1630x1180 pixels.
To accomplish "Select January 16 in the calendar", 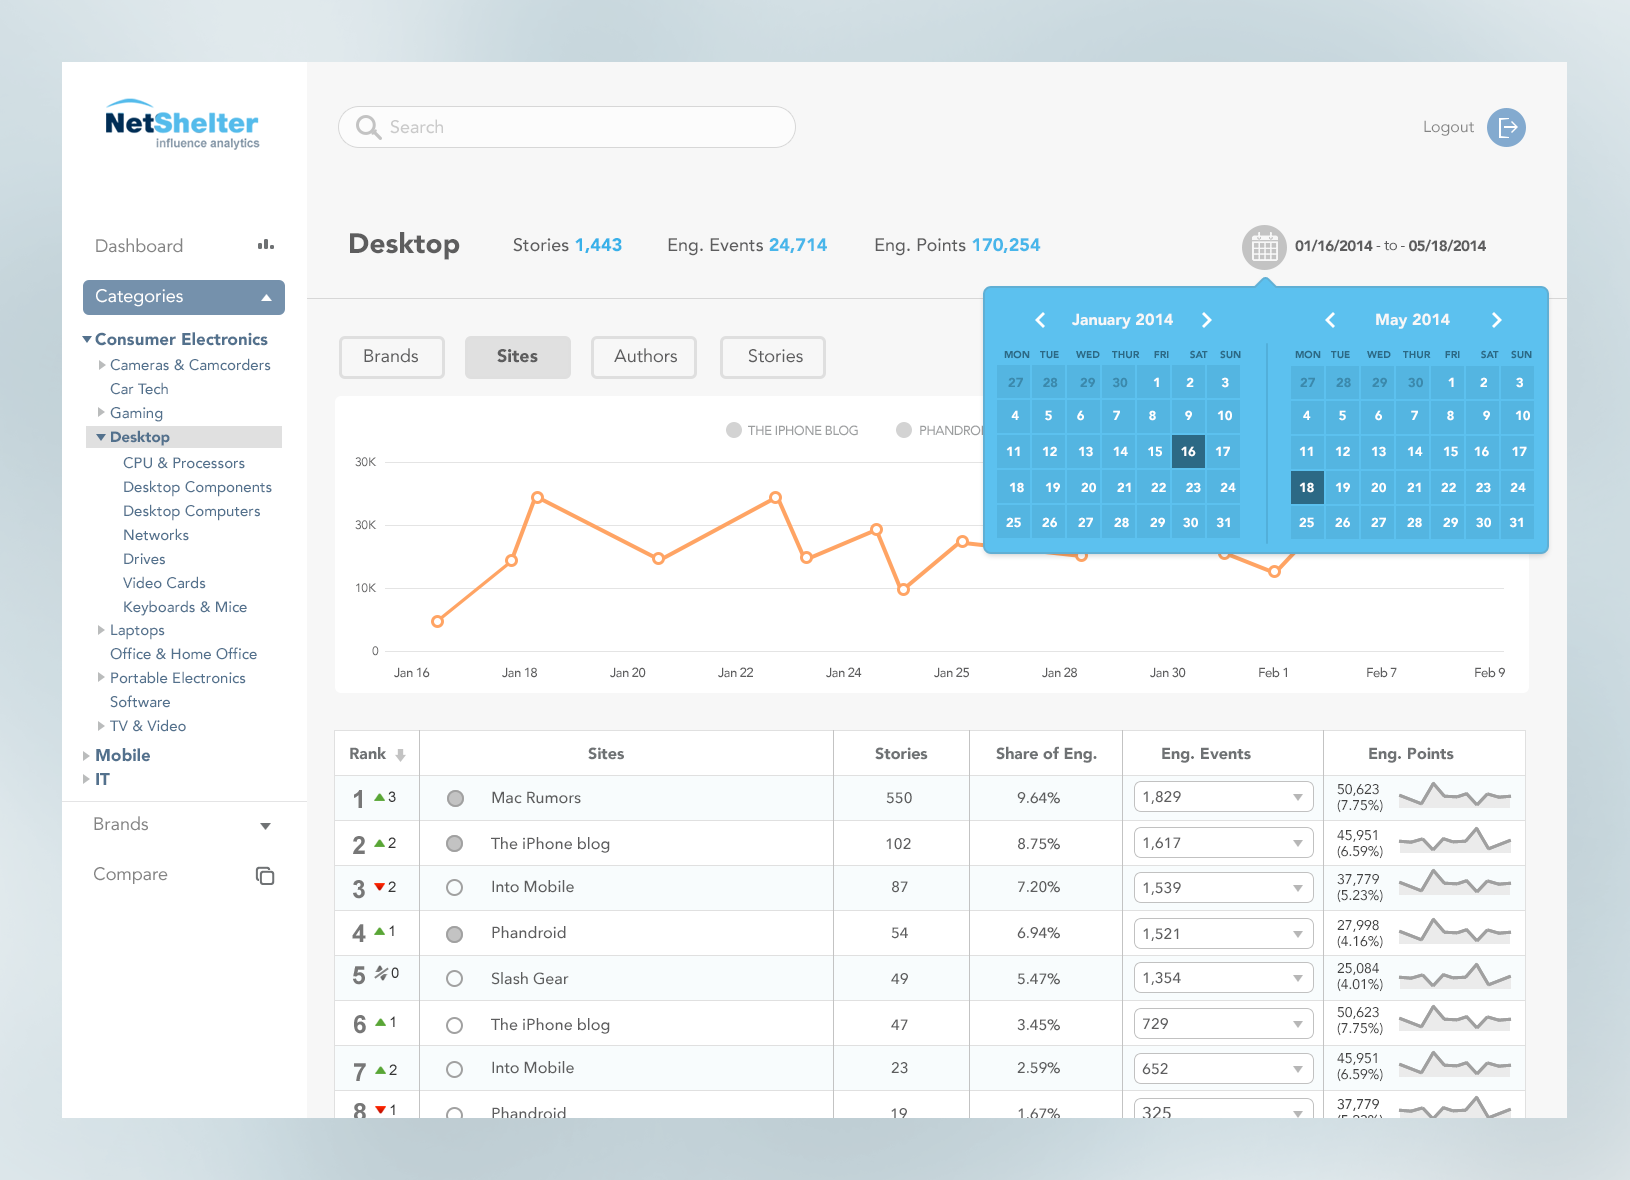I will point(1188,451).
